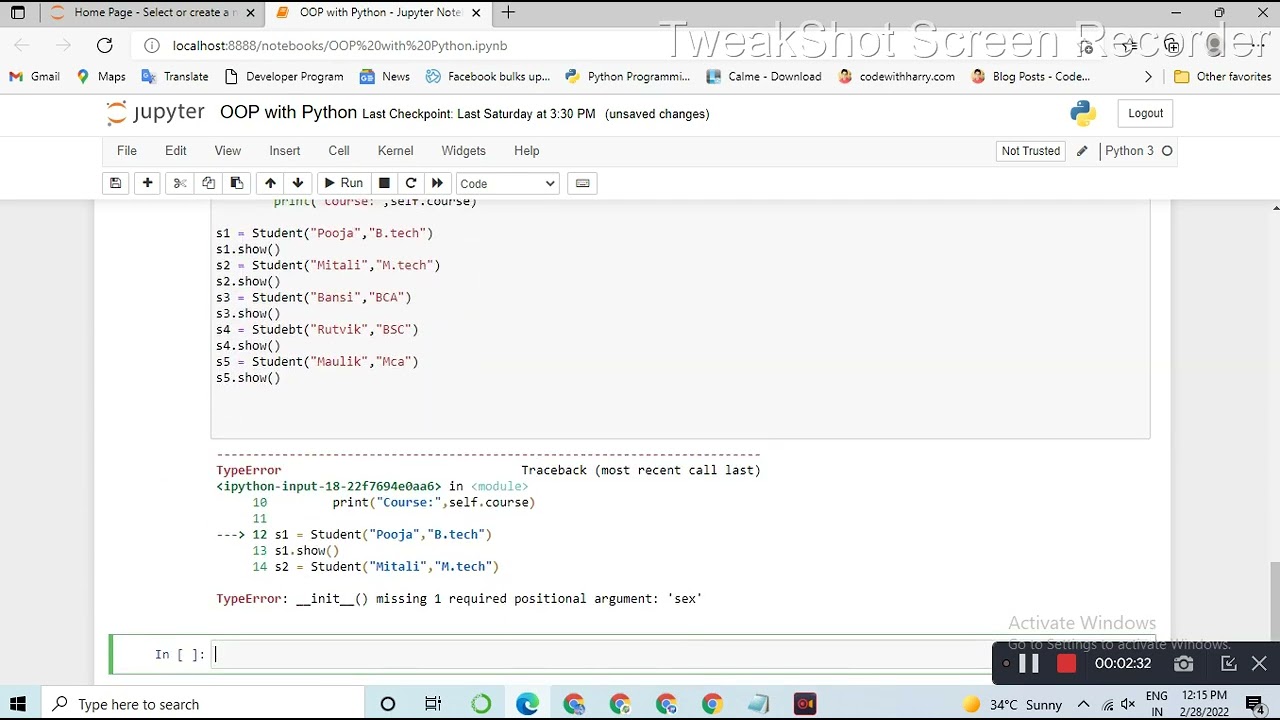1280x720 pixels.
Task: Move selected cell down arrow
Action: pos(298,183)
